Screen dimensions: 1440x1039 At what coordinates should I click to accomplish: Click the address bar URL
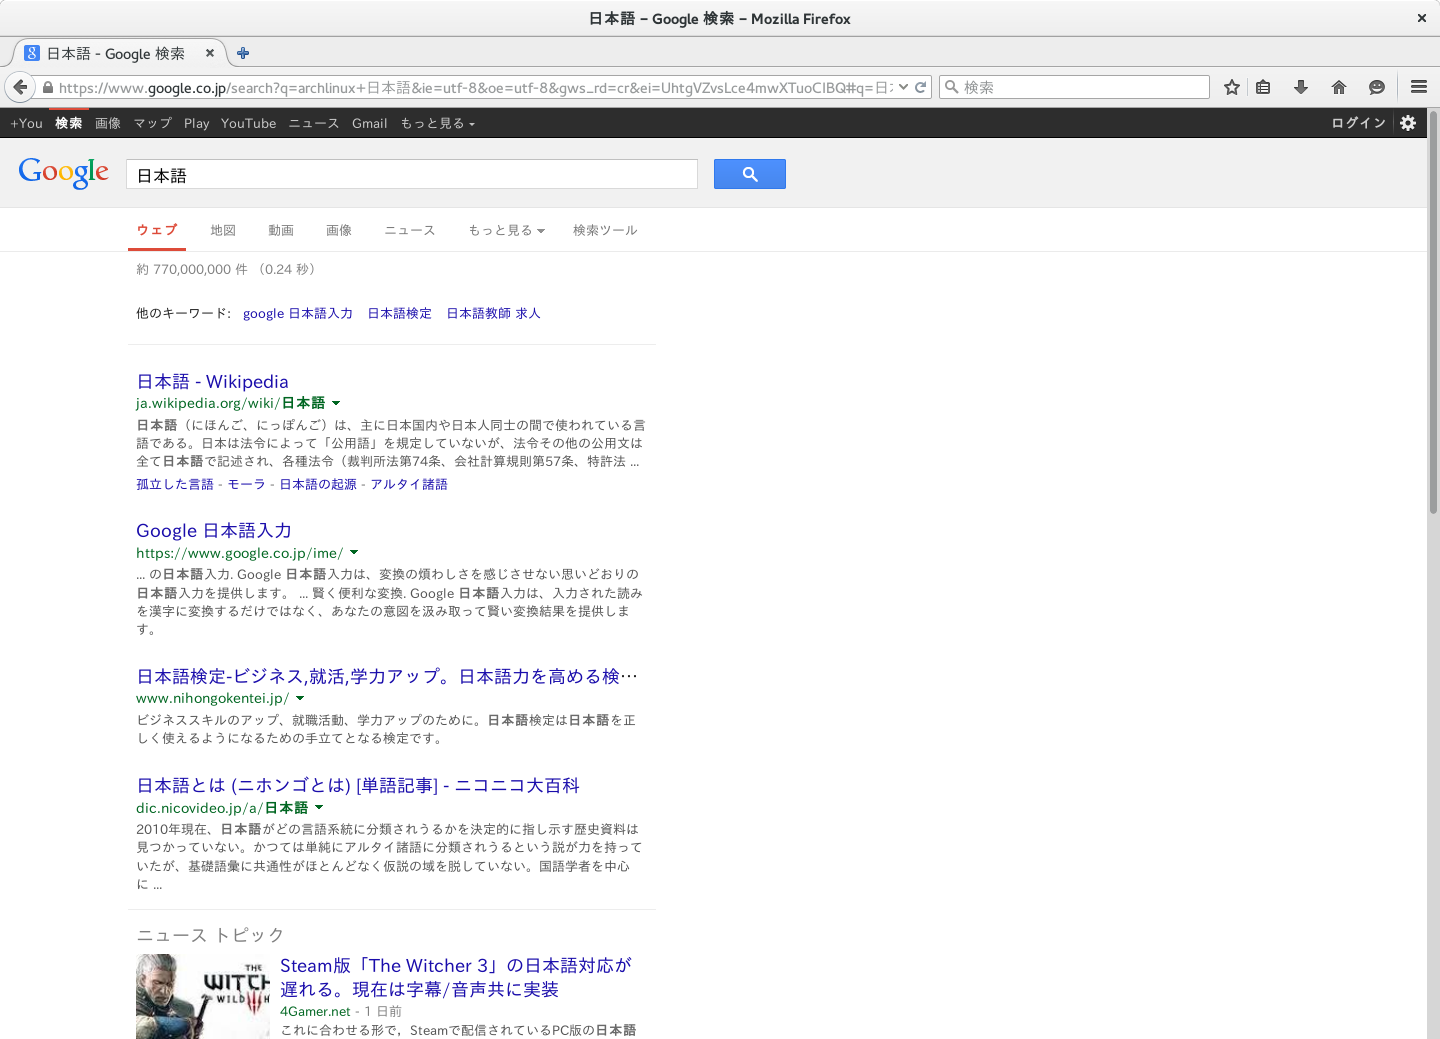click(474, 88)
